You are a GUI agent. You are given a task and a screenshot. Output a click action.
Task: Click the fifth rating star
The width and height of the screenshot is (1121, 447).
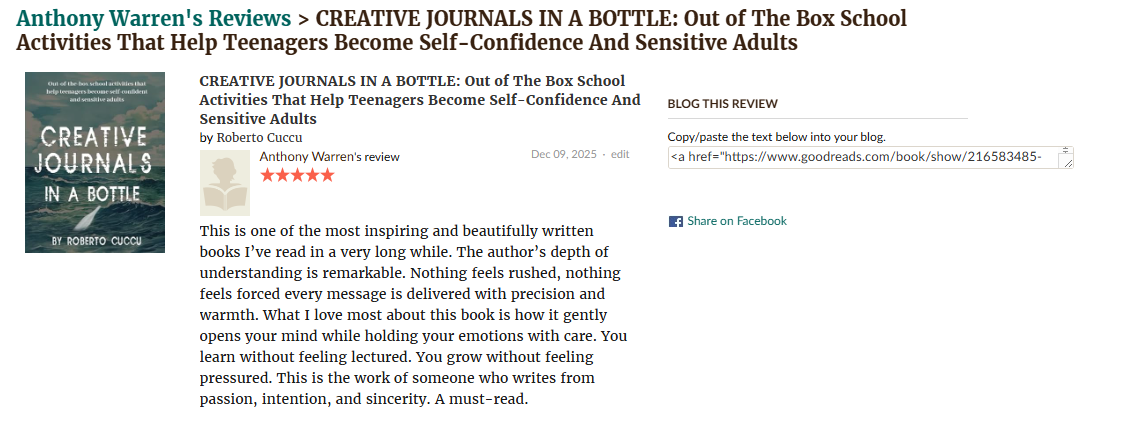327,175
